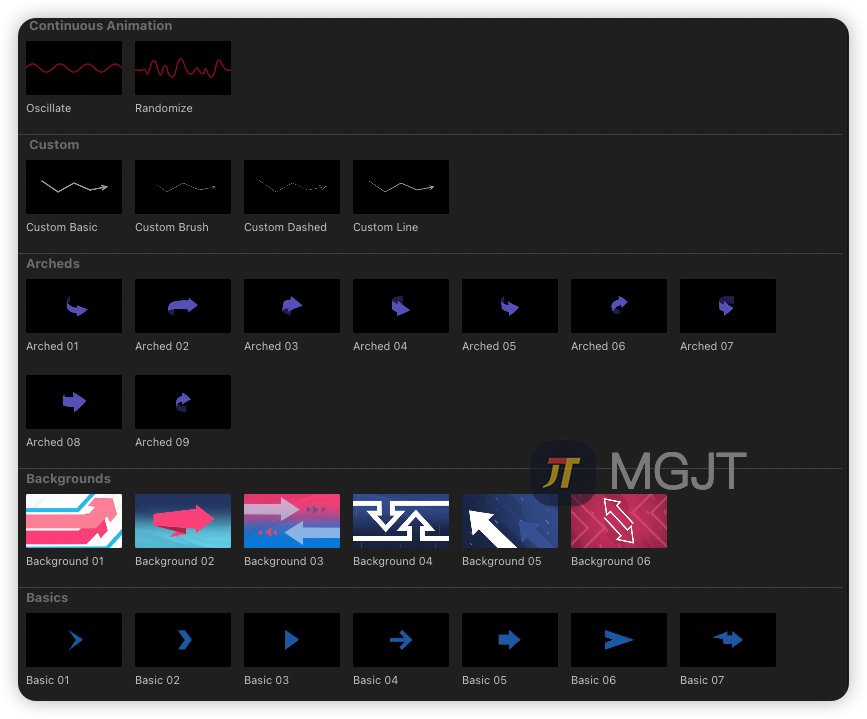Click the "Arched 01" label text
The height and width of the screenshot is (719, 867).
coord(53,346)
